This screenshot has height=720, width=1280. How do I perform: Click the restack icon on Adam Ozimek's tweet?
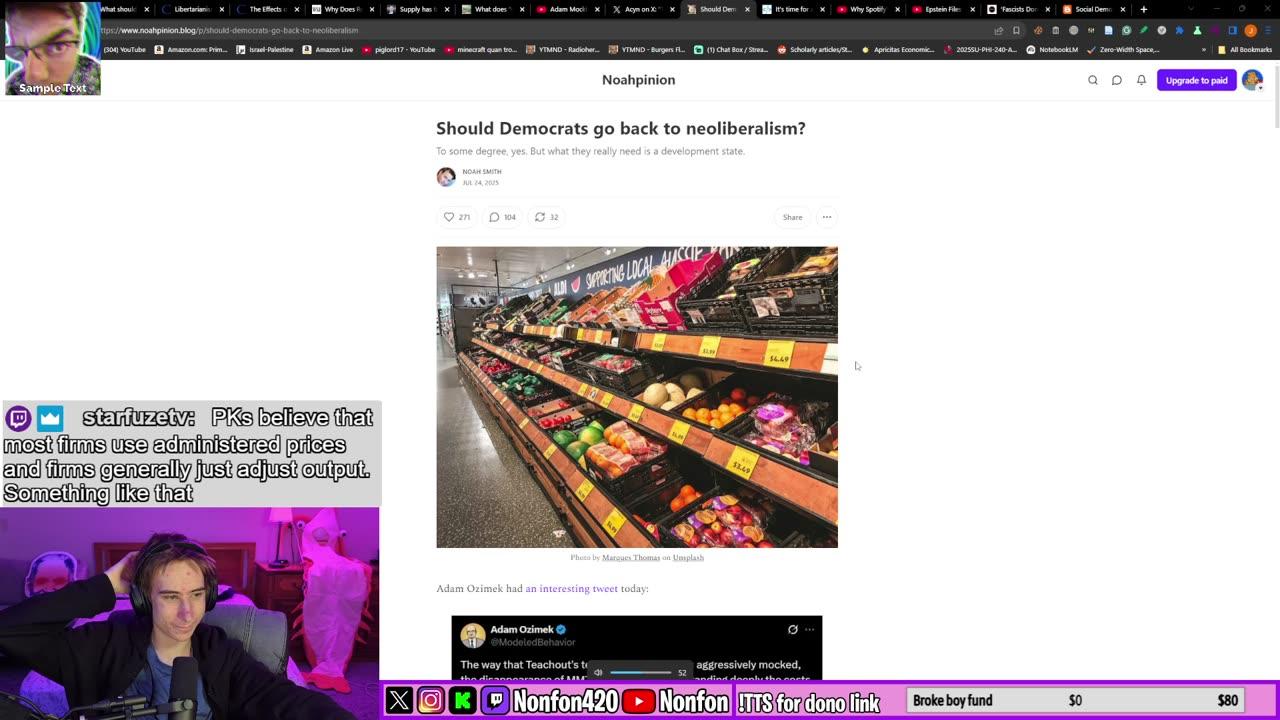point(793,629)
